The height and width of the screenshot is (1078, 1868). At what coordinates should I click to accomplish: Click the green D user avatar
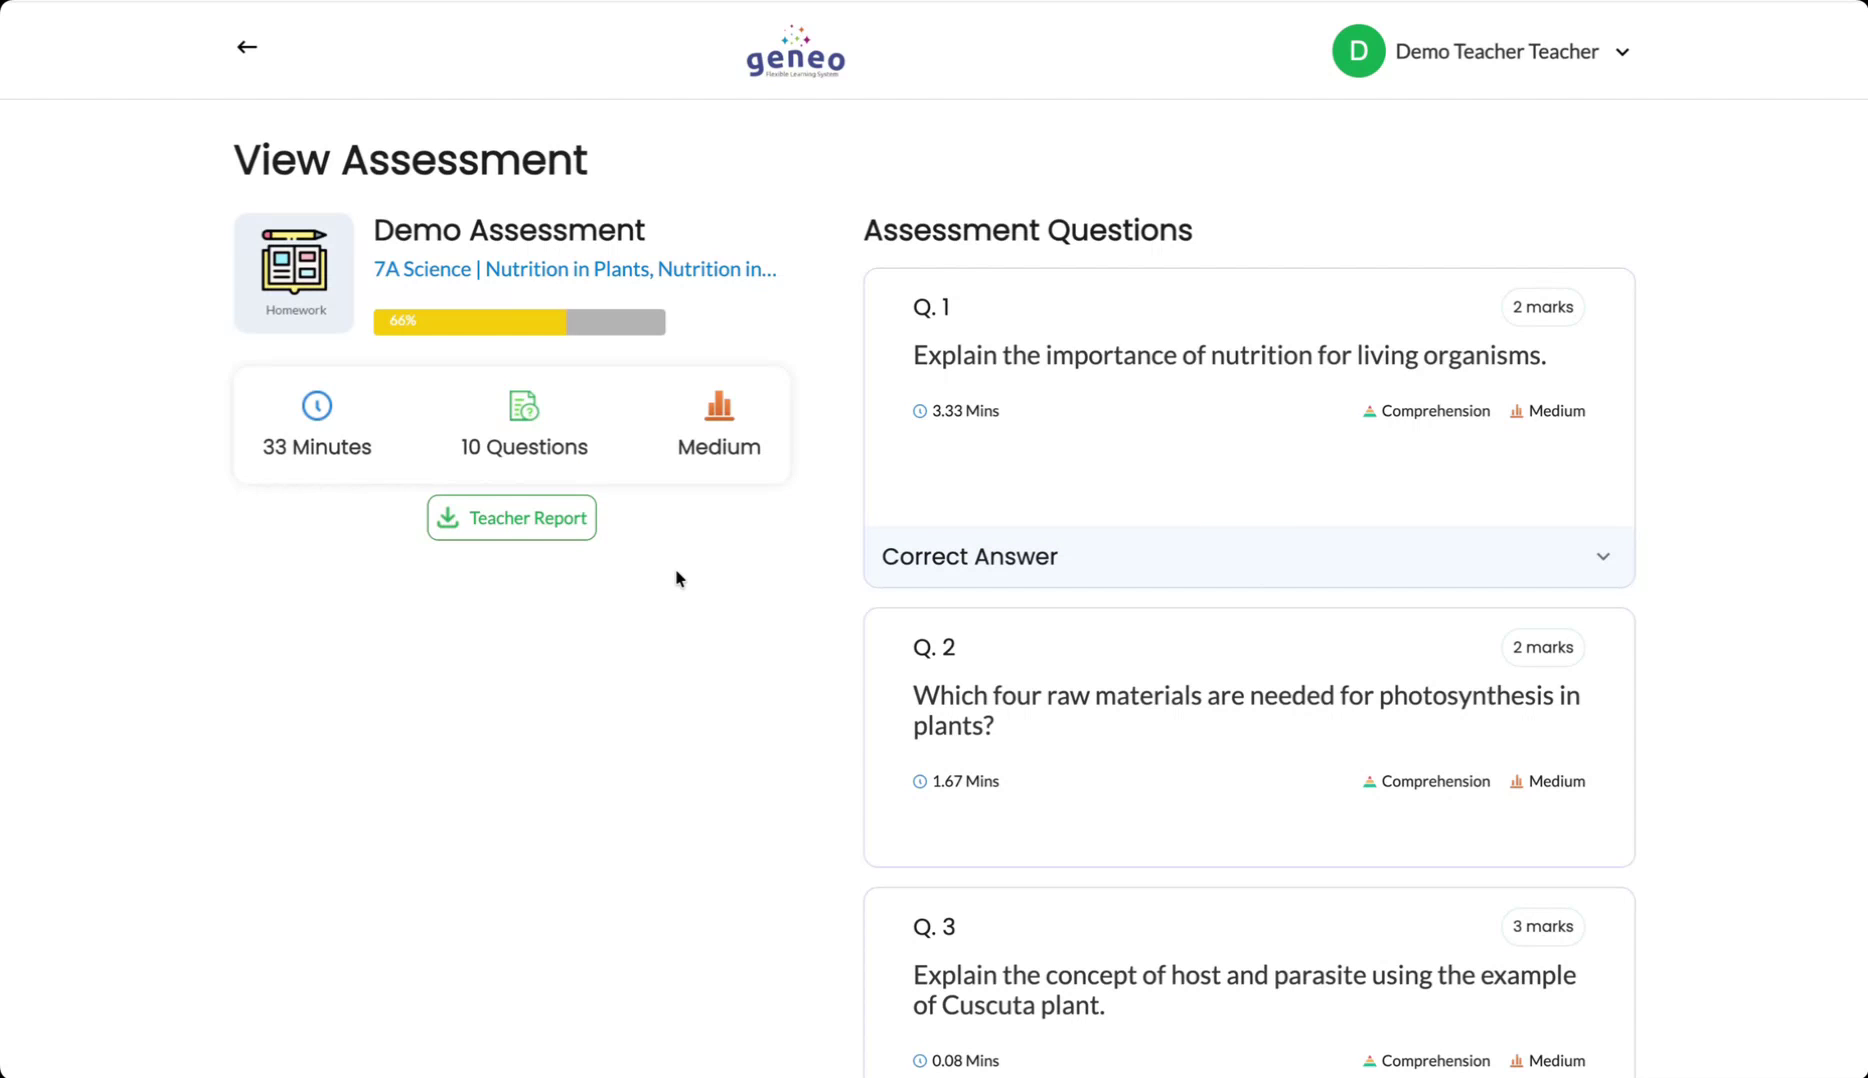[x=1357, y=51]
